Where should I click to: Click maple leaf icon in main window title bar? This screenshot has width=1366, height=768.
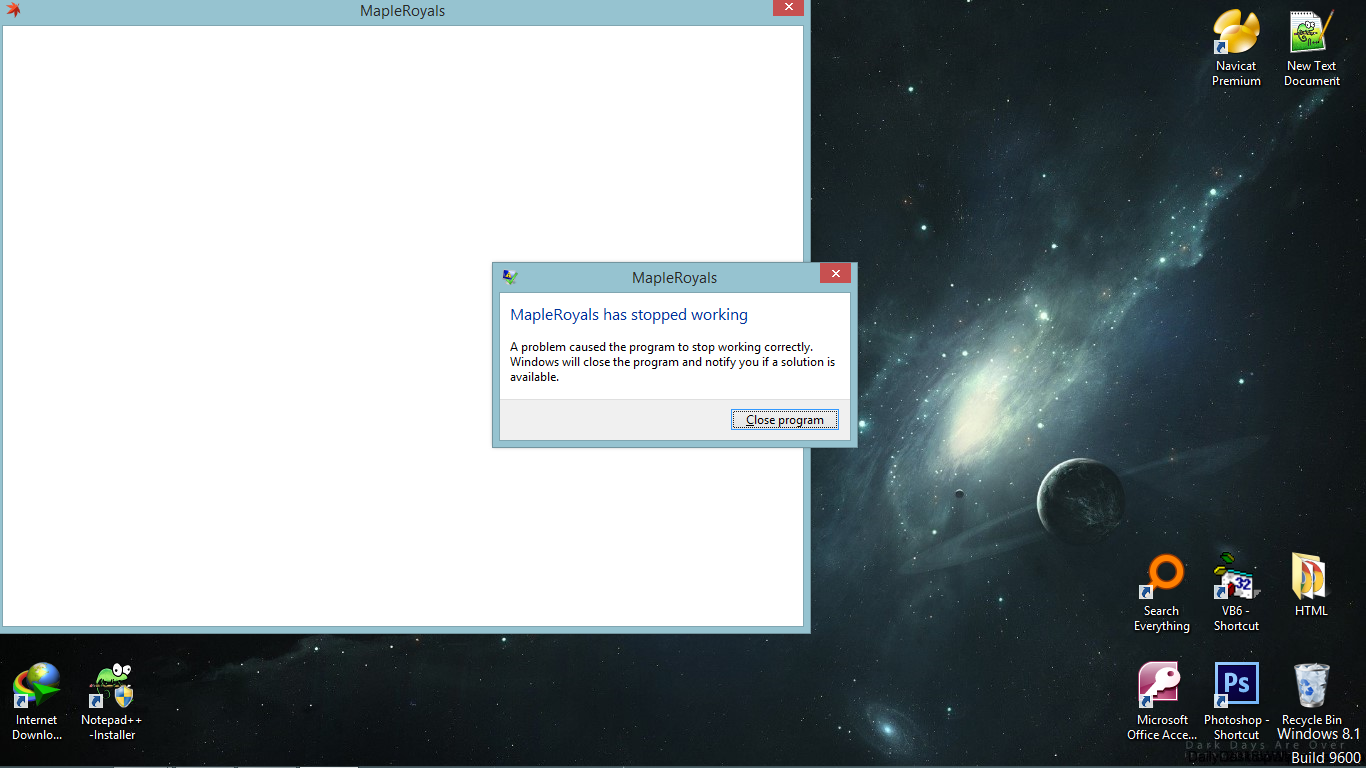(13, 10)
